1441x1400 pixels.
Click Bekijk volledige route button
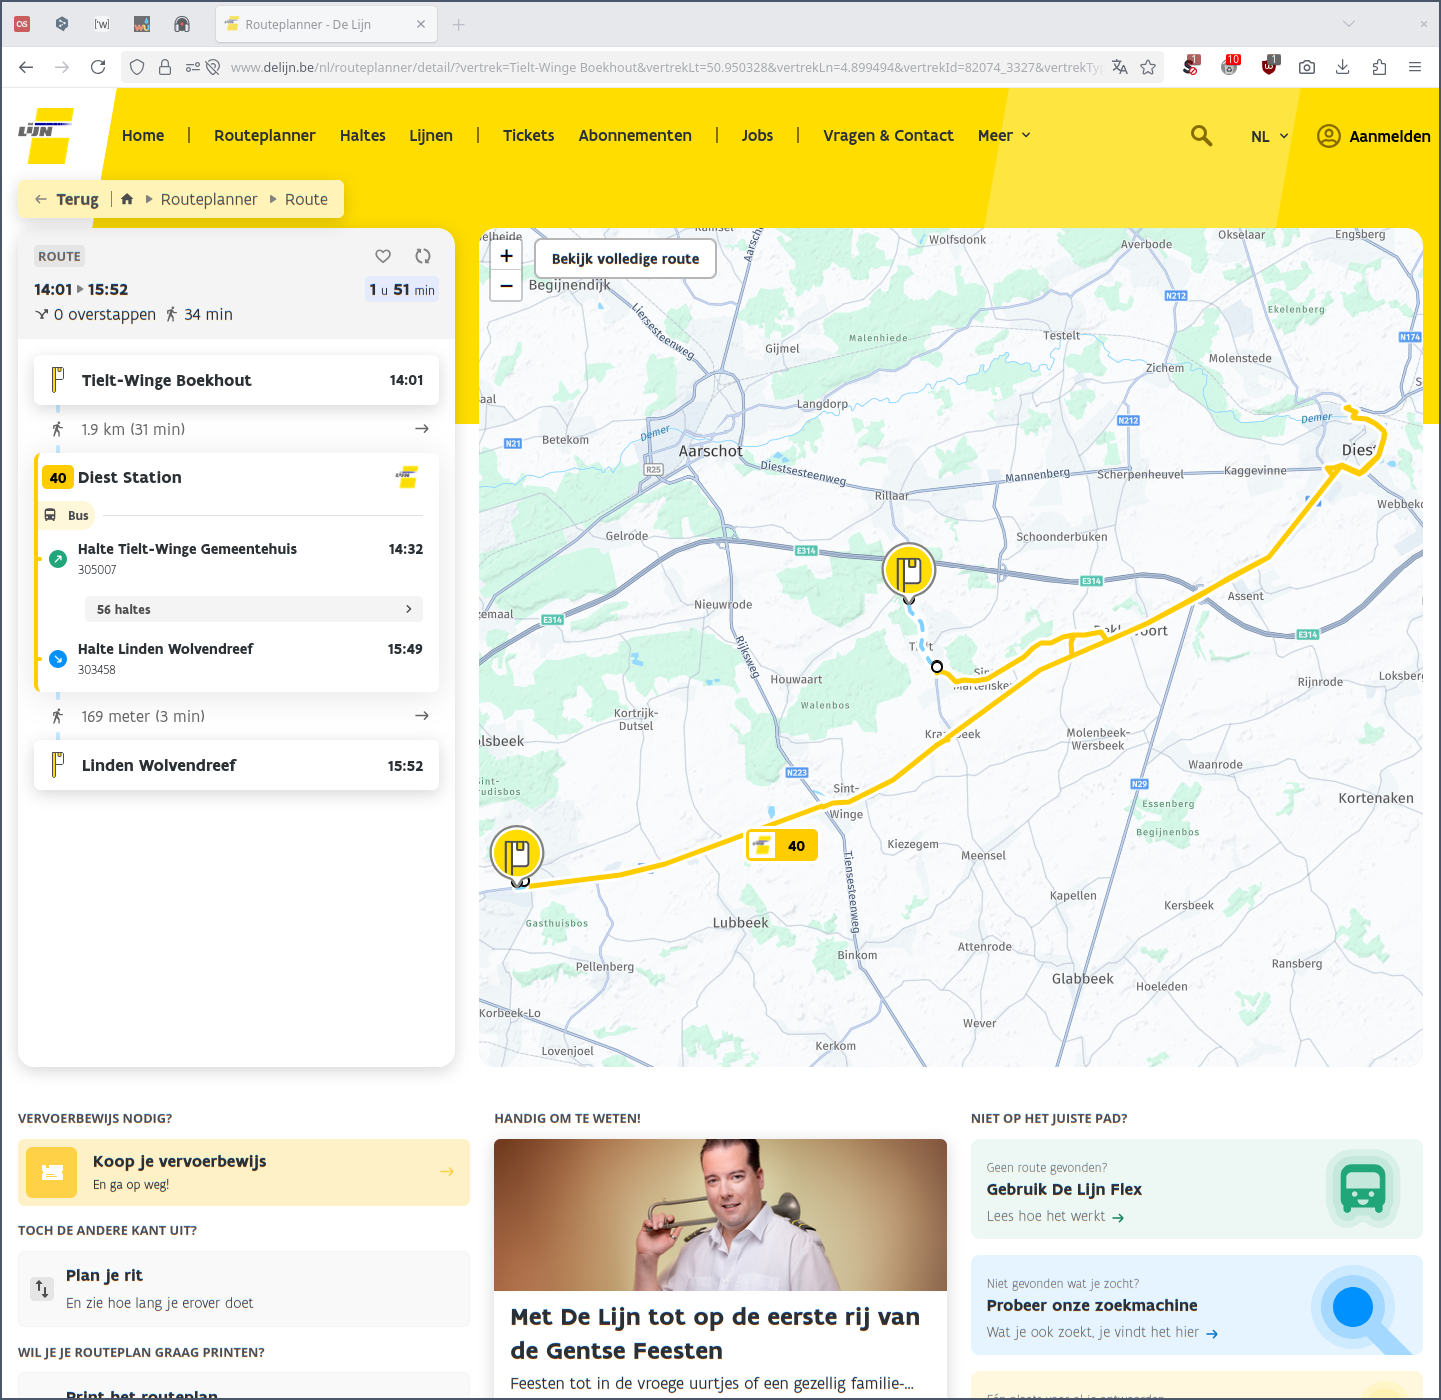[x=625, y=259]
